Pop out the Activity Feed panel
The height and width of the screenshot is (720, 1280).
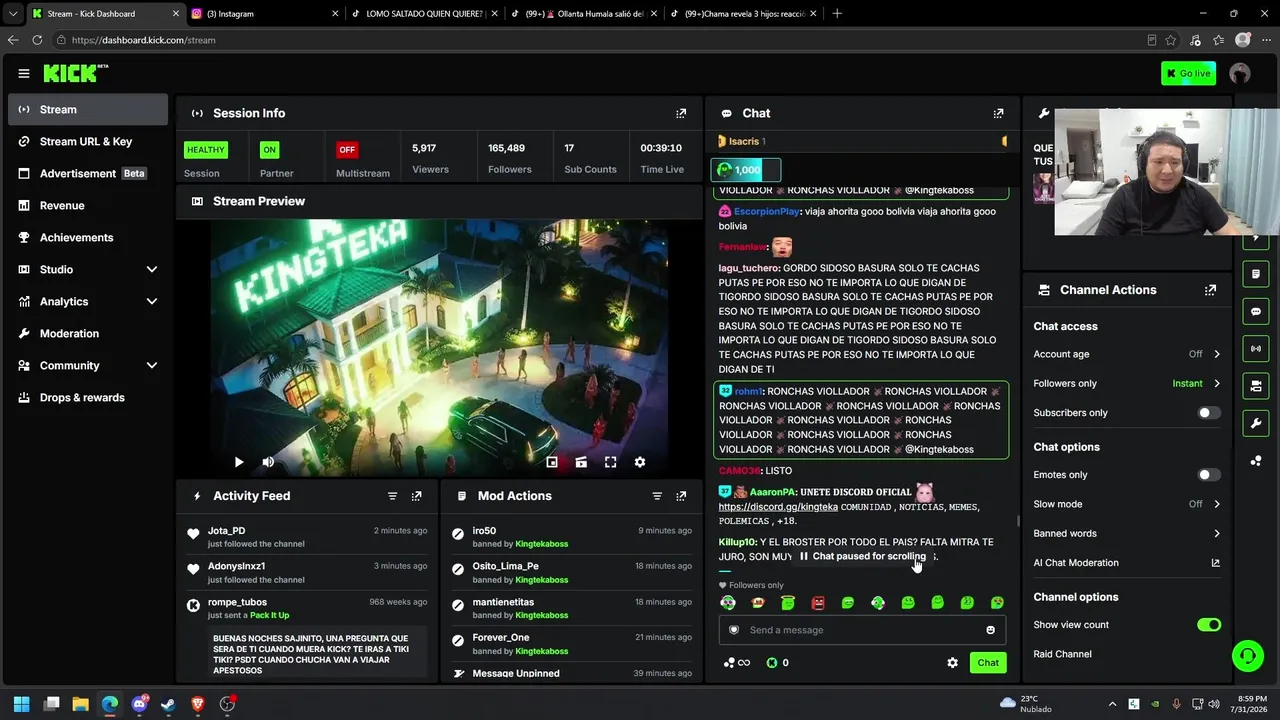[417, 496]
